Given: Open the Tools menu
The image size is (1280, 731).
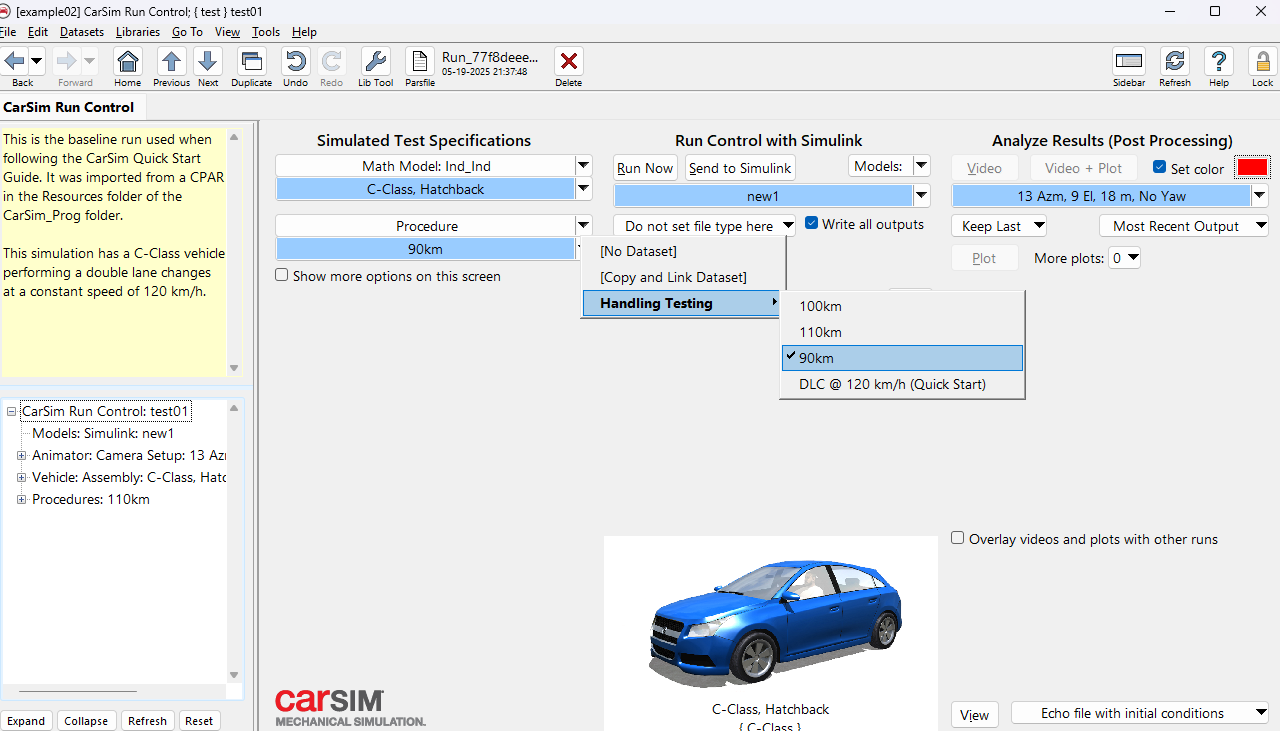Looking at the screenshot, I should coord(266,32).
